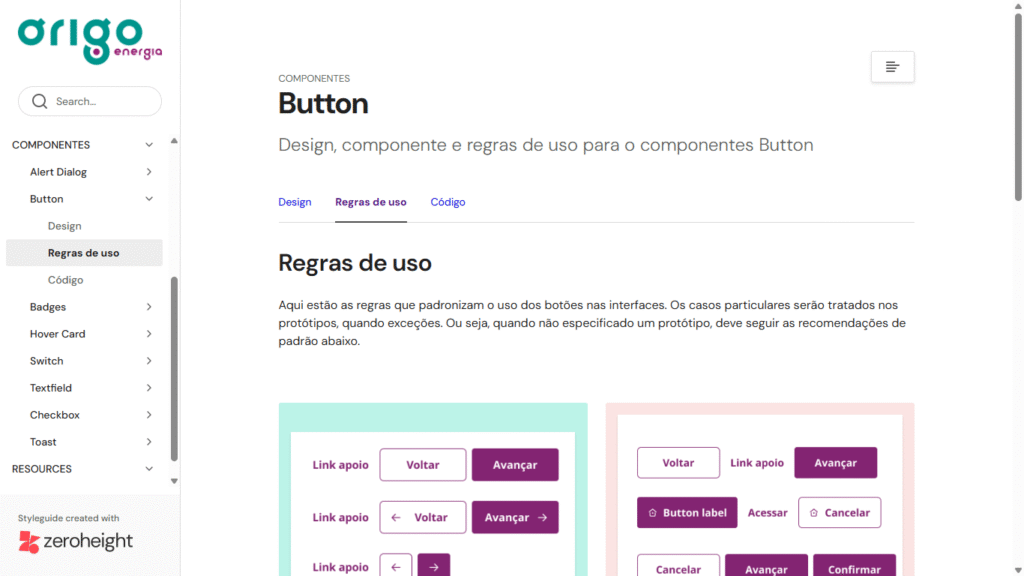Expand the Alert Dialog chevron
Screen dimensions: 1024x576
coord(149,172)
